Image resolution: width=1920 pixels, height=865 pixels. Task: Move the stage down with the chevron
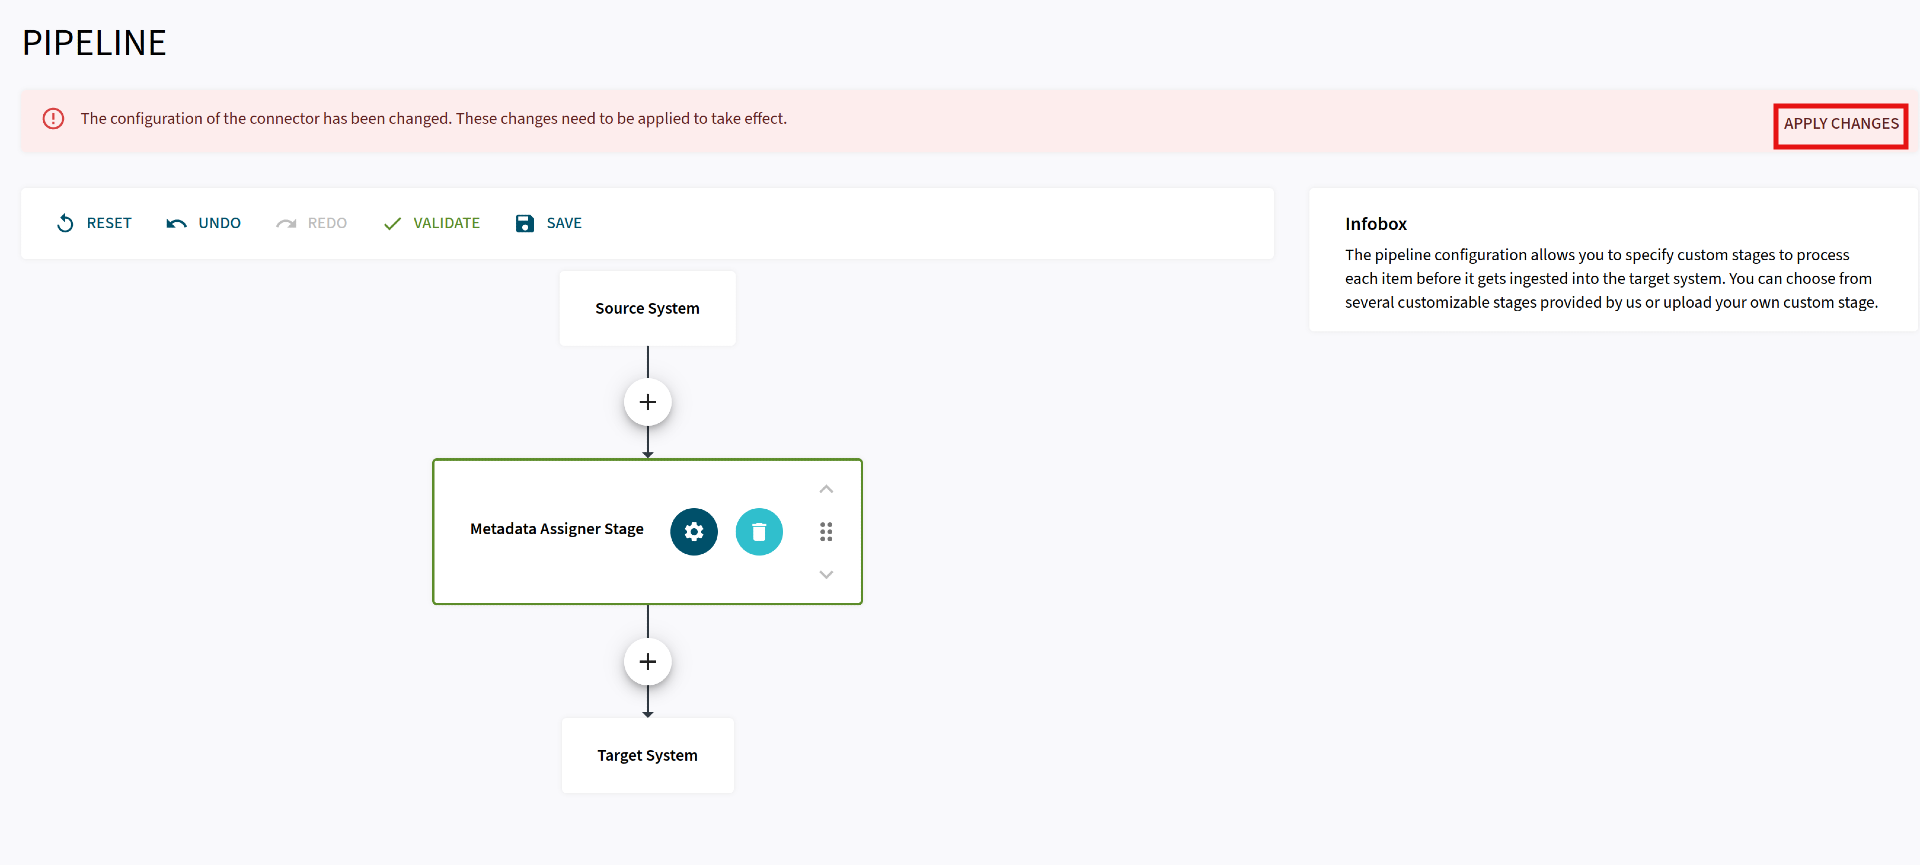tap(826, 574)
